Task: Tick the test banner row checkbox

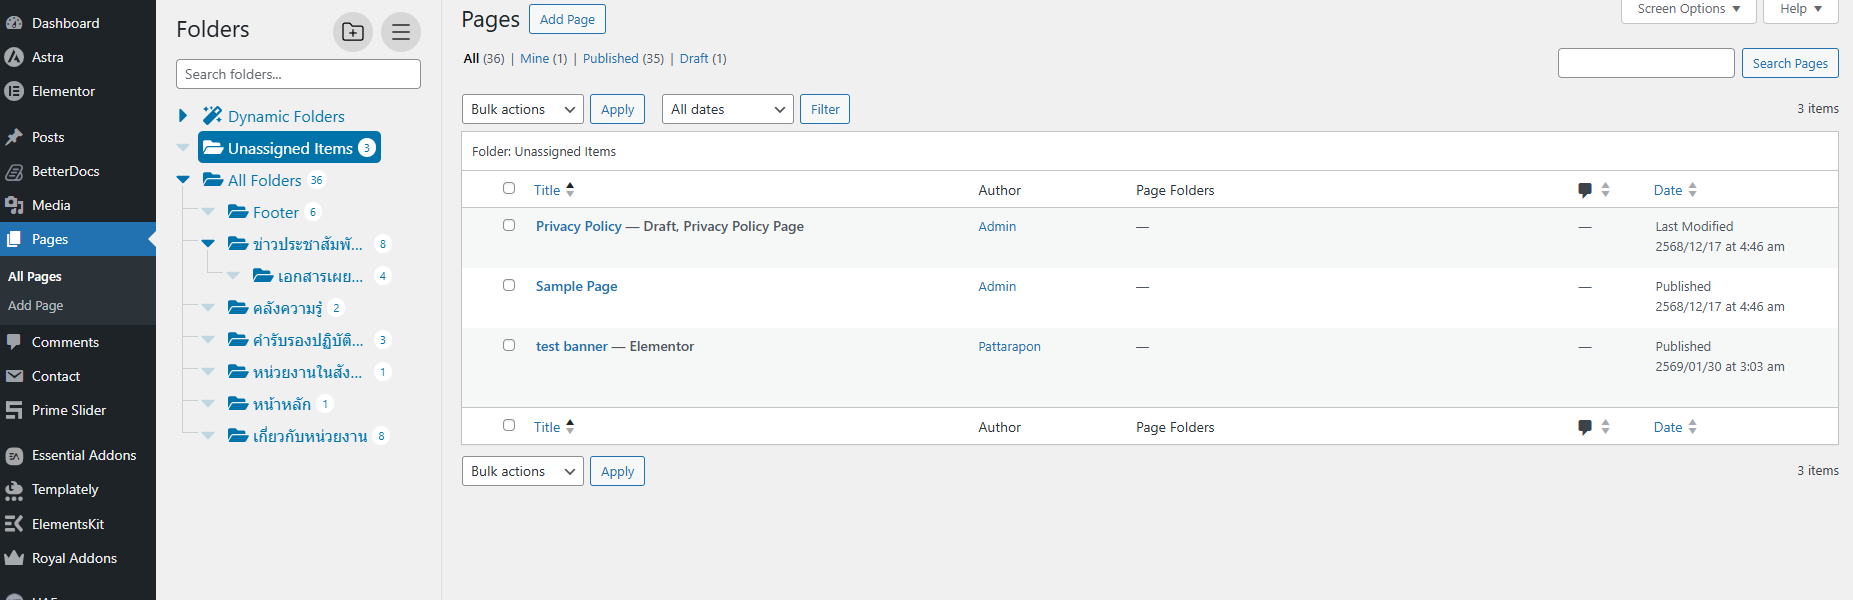Action: coord(509,346)
